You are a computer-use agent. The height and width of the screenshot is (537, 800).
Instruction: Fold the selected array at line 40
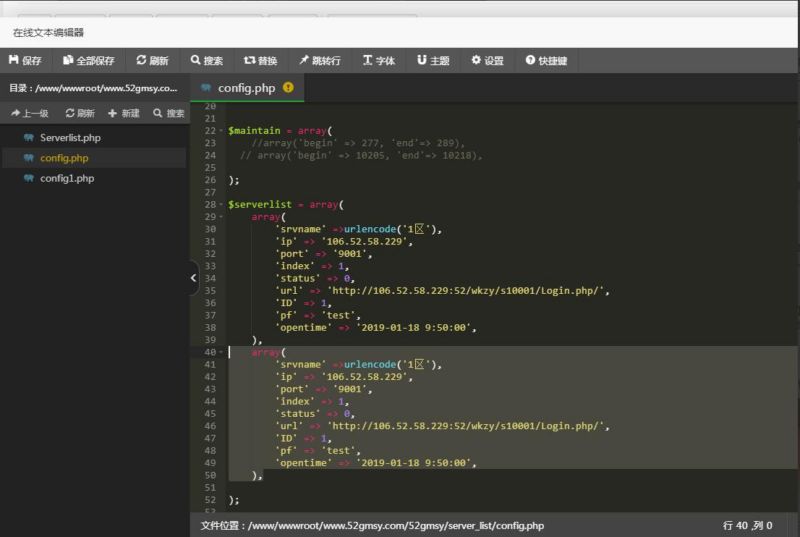coord(221,352)
